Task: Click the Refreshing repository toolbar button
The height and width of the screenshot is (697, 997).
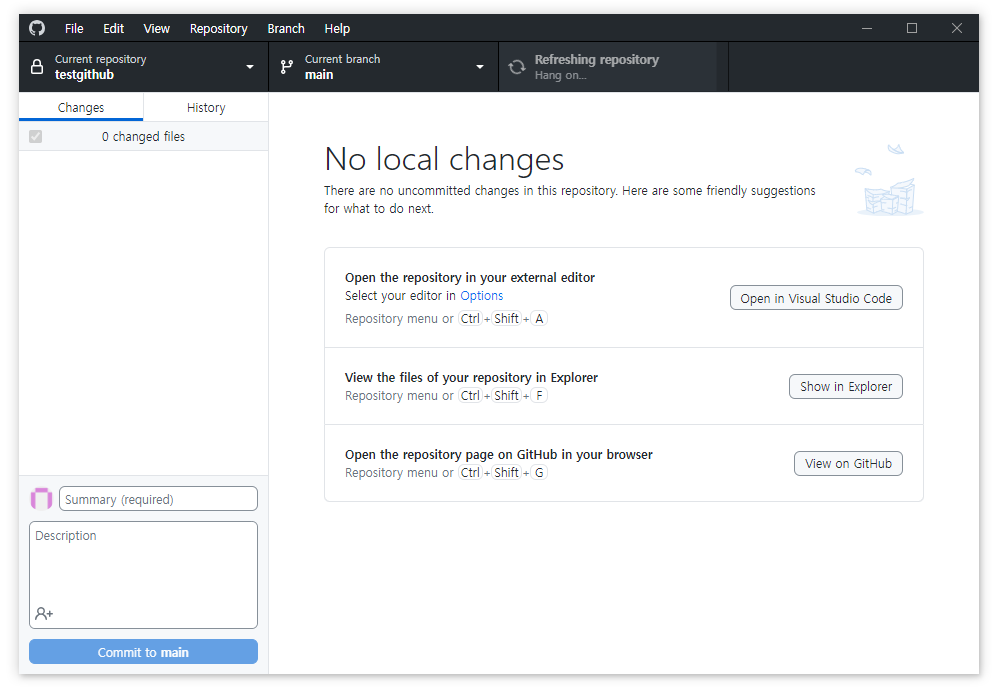Action: 613,67
